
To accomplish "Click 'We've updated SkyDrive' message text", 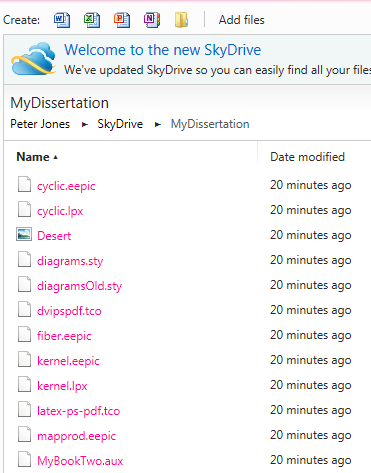I will 217,70.
